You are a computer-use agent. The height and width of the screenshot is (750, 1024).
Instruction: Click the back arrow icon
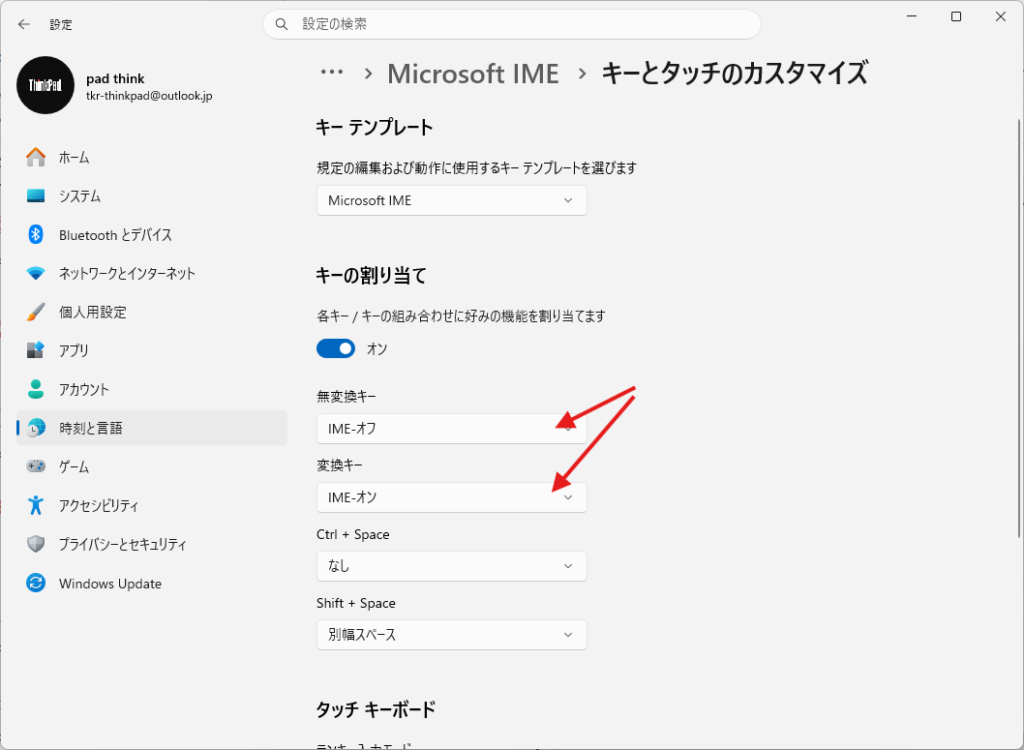point(24,24)
